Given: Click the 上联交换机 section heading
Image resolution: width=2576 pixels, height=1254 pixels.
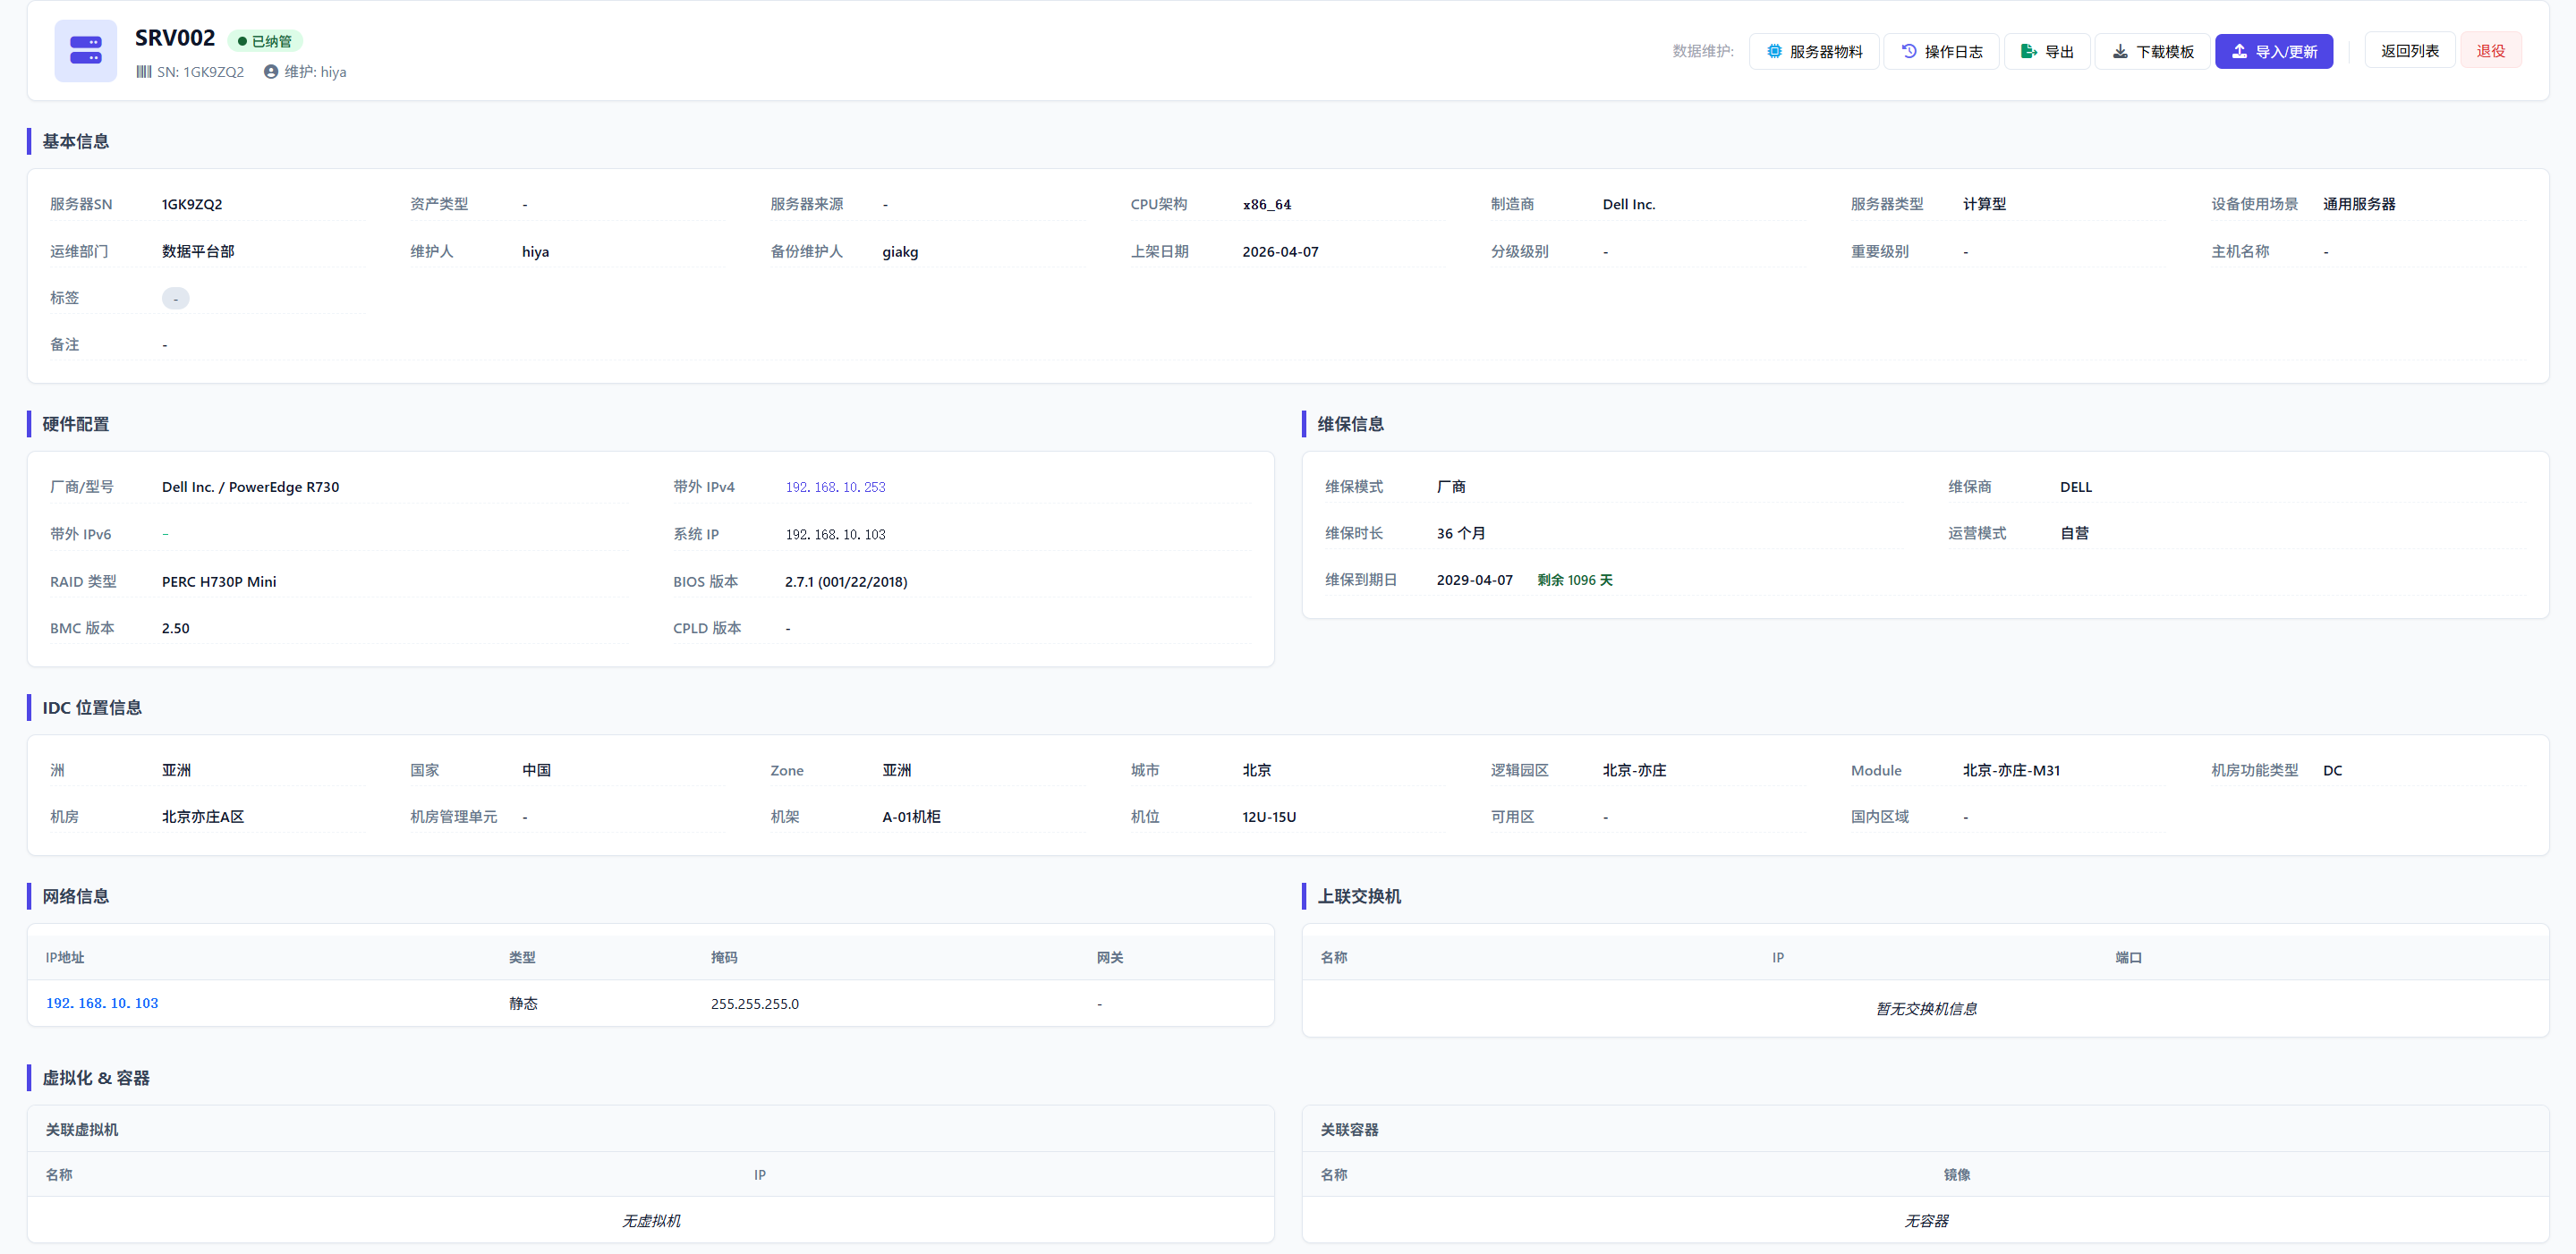Looking at the screenshot, I should tap(1358, 896).
